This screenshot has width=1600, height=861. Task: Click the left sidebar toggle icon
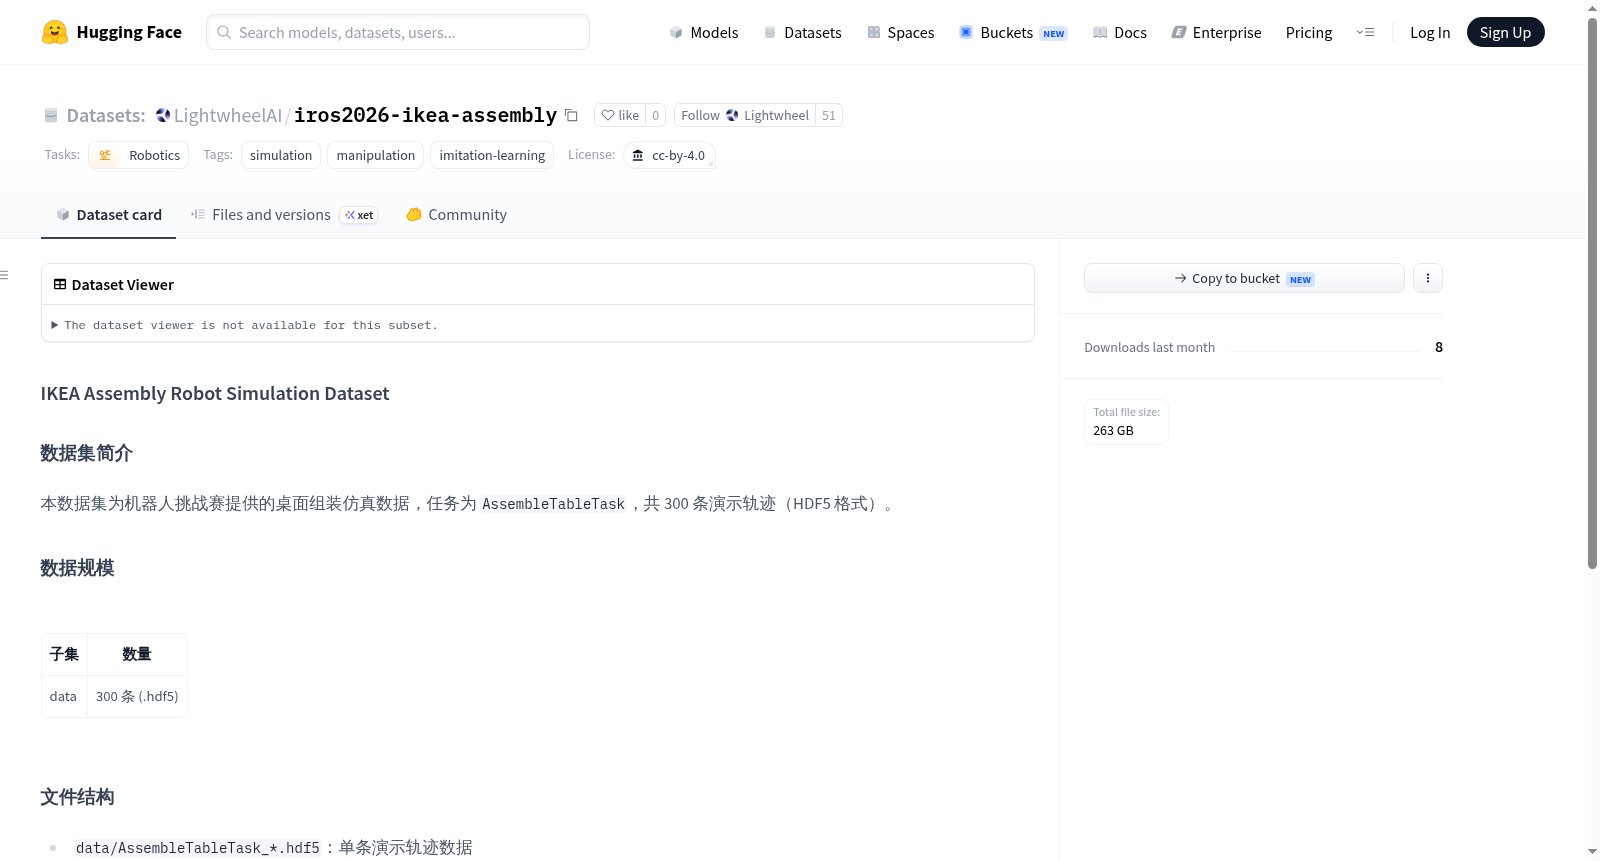(4, 275)
